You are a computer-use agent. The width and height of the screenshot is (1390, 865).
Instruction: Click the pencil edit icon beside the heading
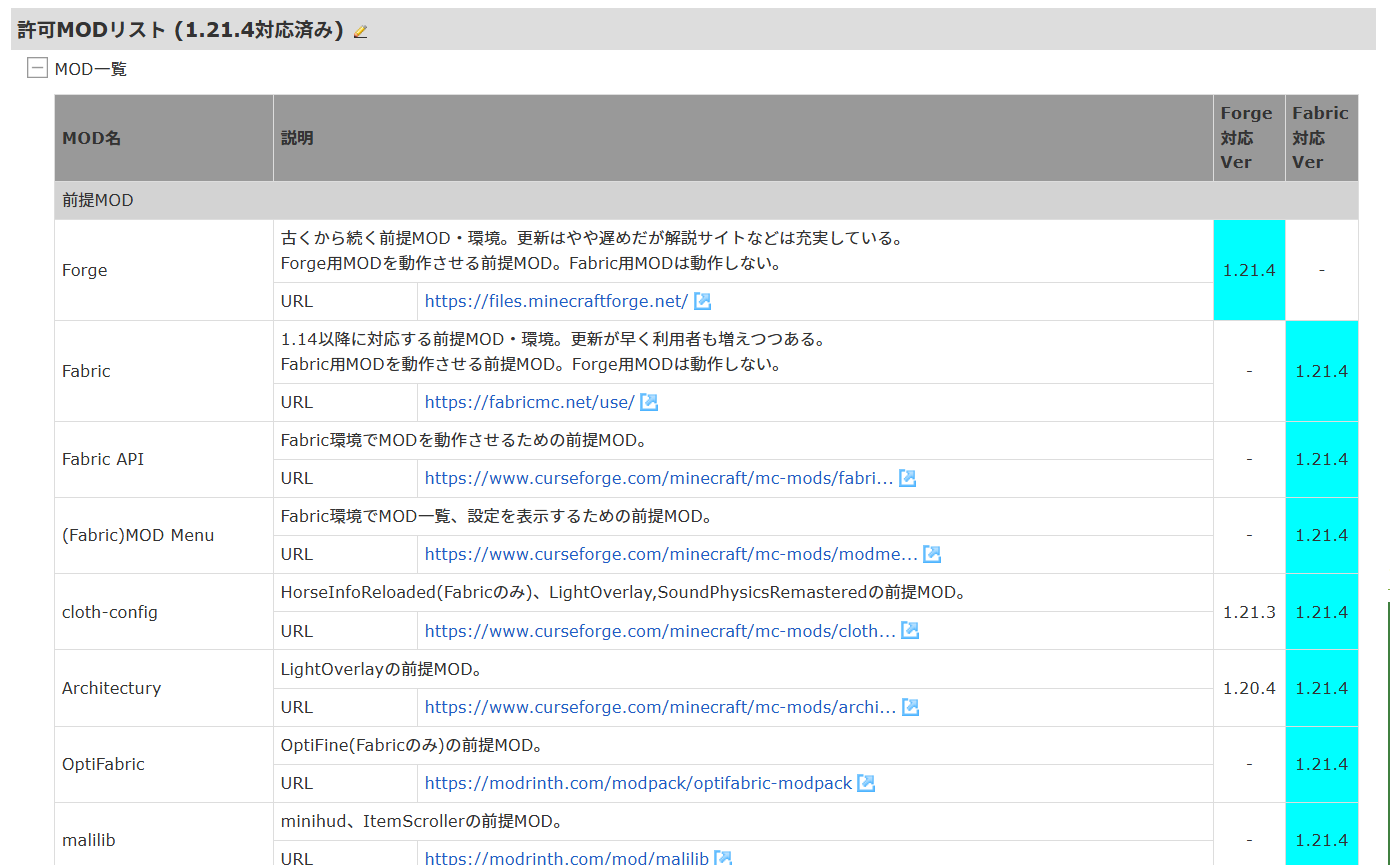tap(361, 31)
